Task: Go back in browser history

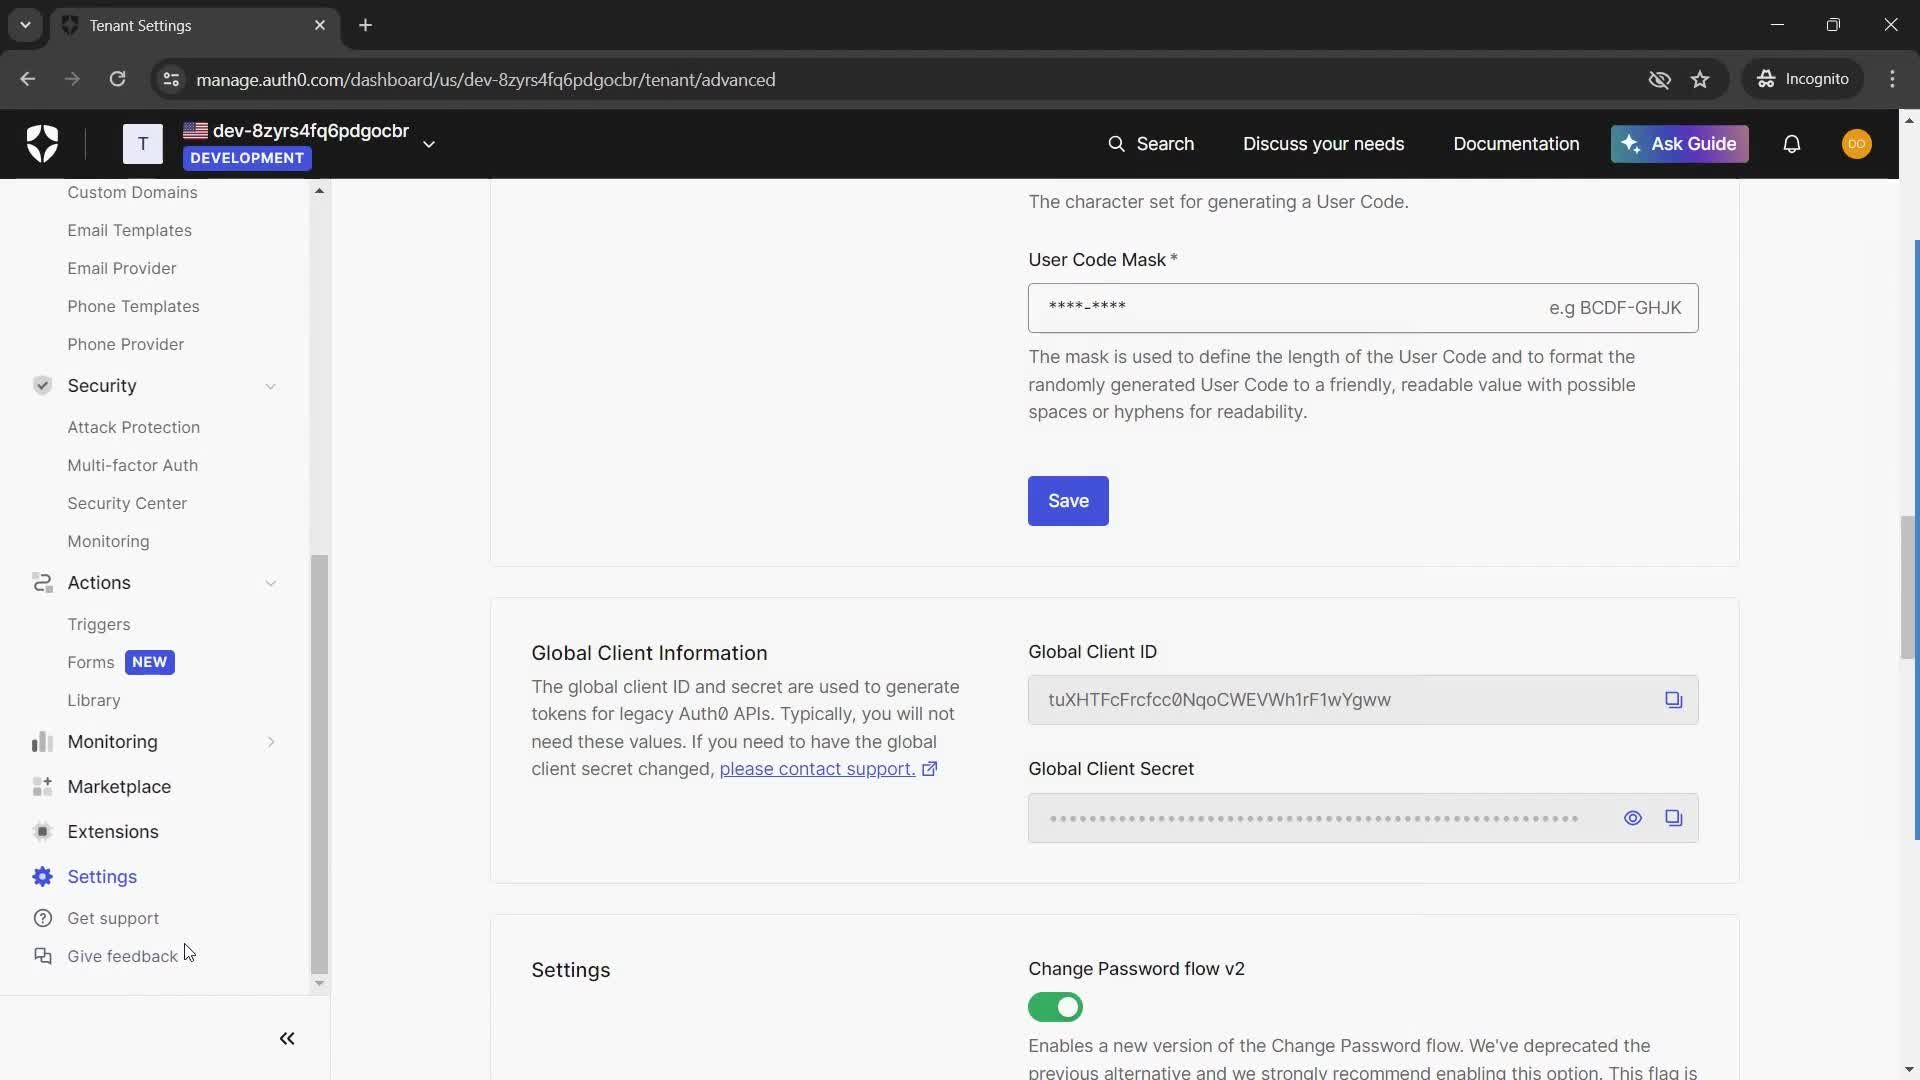Action: [28, 79]
